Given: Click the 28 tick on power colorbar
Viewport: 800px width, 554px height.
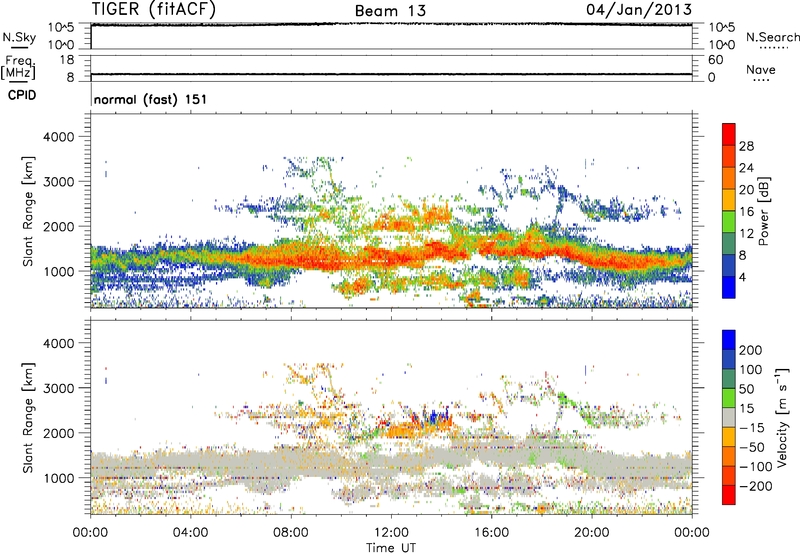Looking at the screenshot, I should coord(746,146).
